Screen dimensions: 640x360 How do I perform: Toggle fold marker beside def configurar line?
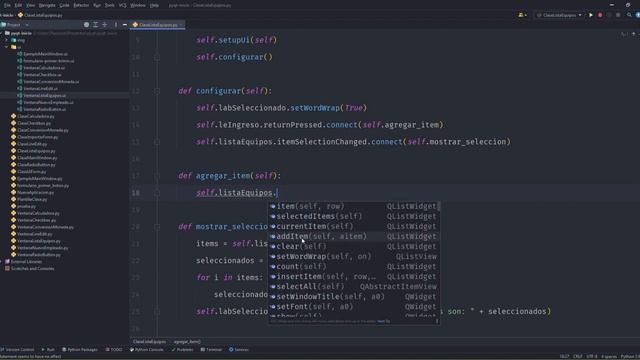(x=157, y=91)
